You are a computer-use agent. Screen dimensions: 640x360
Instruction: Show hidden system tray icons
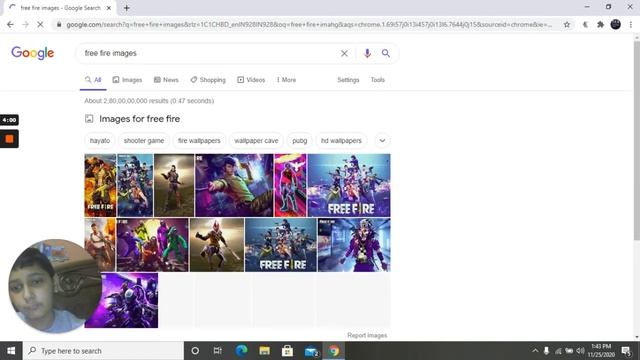click(535, 351)
